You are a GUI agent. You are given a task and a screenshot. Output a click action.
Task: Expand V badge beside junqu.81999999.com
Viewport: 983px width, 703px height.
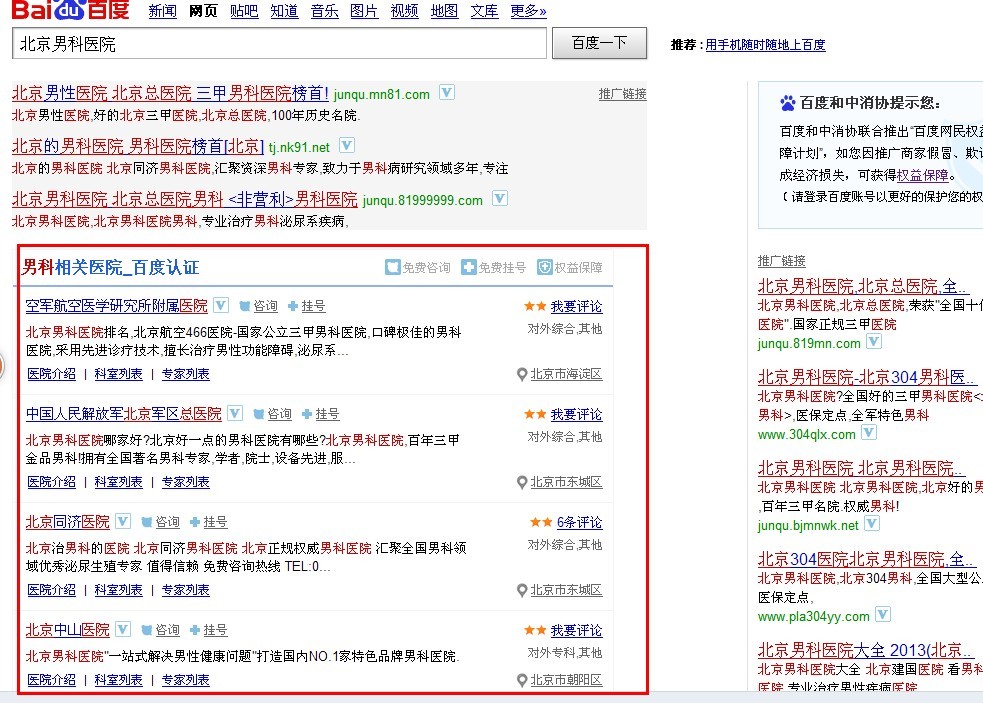(x=500, y=199)
